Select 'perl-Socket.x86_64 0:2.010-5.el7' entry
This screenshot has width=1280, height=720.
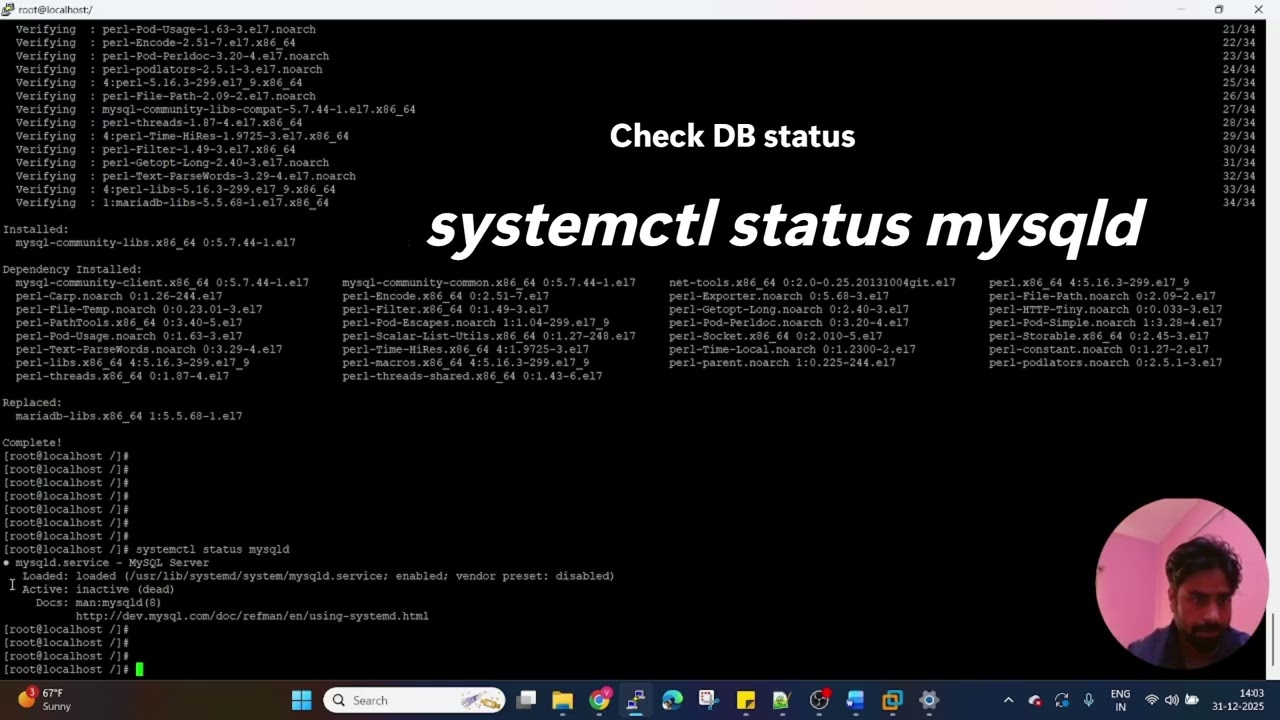(x=776, y=336)
